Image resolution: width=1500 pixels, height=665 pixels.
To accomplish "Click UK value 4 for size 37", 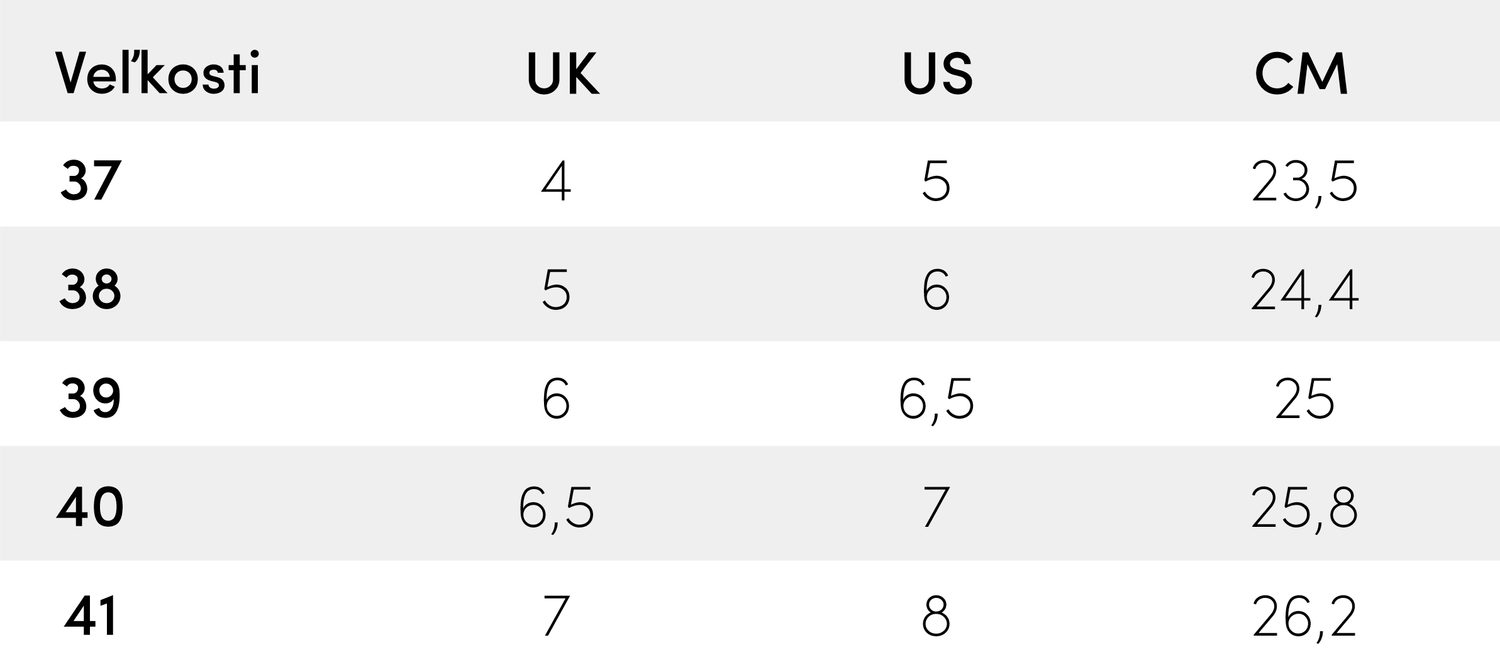I will [556, 182].
